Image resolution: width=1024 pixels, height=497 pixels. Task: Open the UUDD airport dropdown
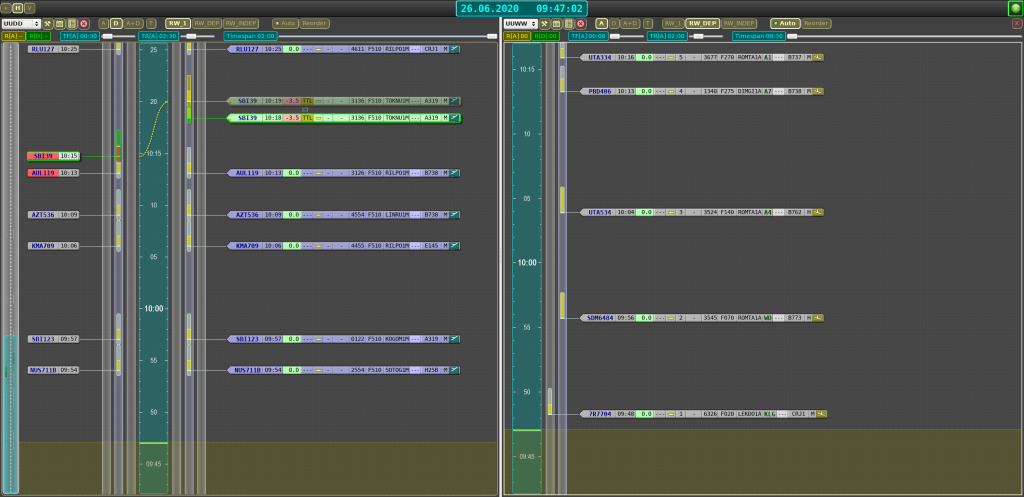[x=21, y=23]
